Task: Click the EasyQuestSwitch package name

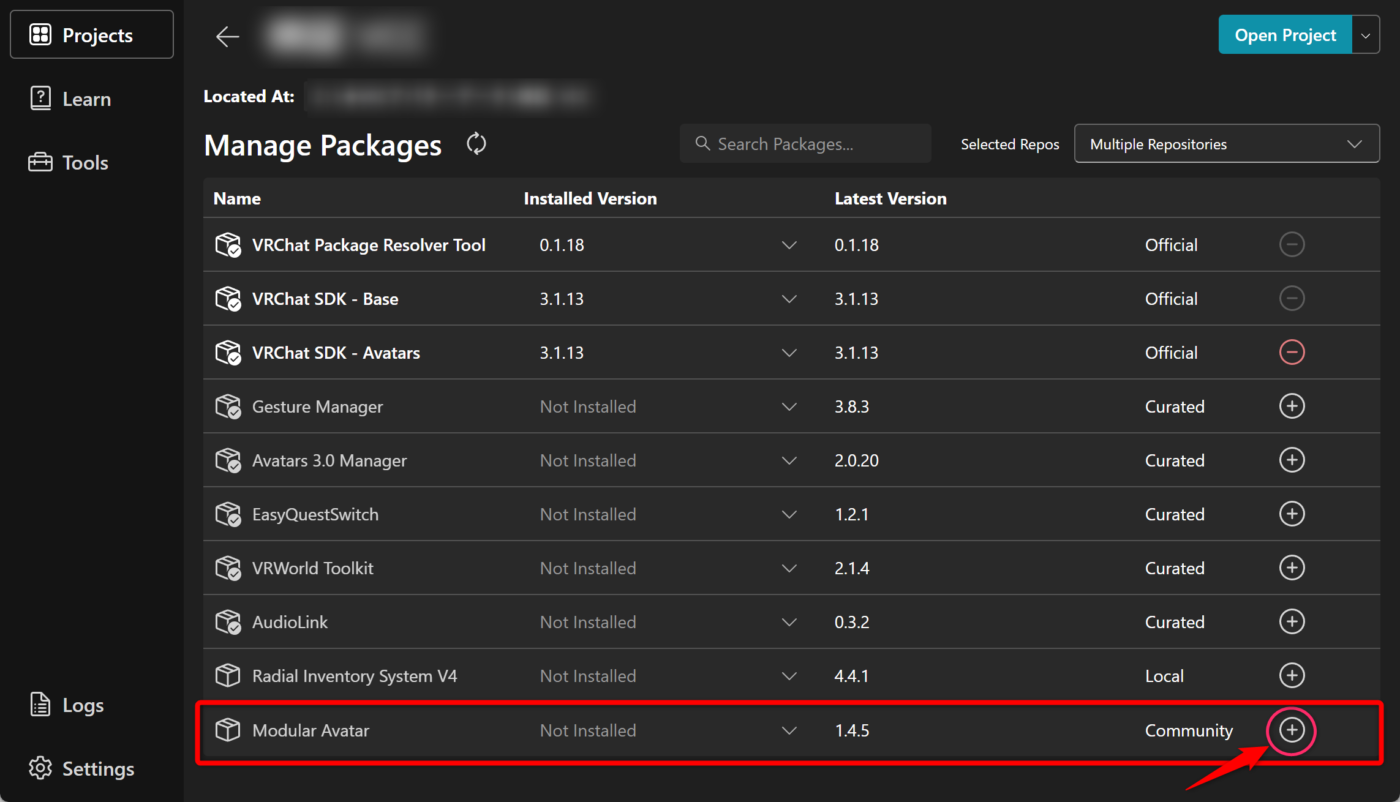Action: 316,515
